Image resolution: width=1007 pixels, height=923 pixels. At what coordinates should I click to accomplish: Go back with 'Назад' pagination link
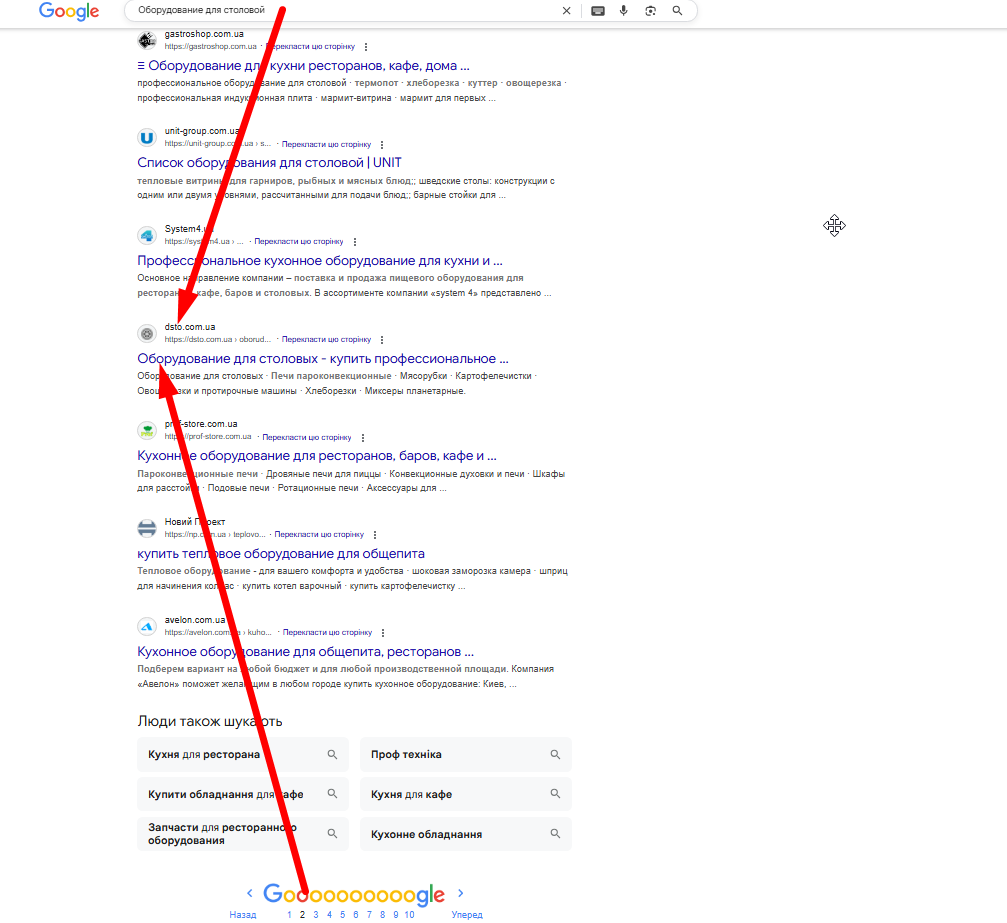coord(243,915)
